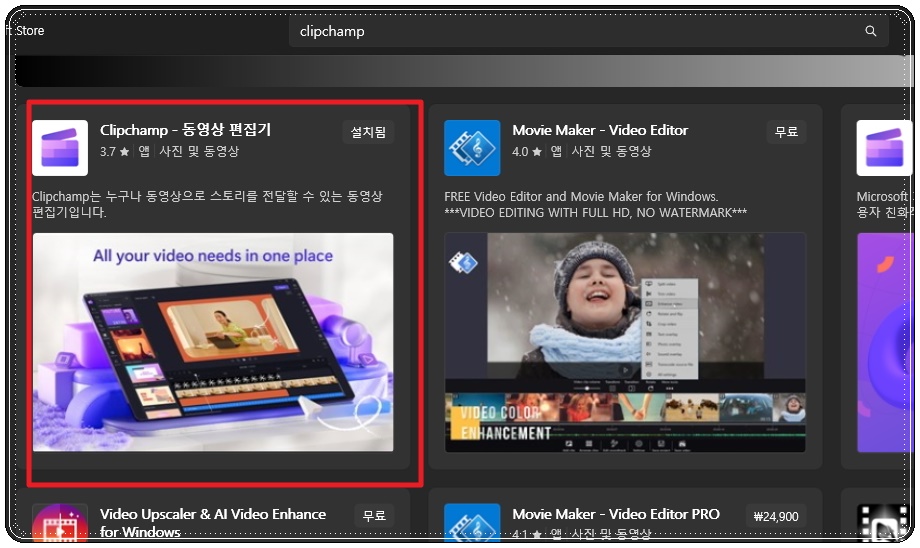Open the Clipchamp app icon

click(x=60, y=148)
